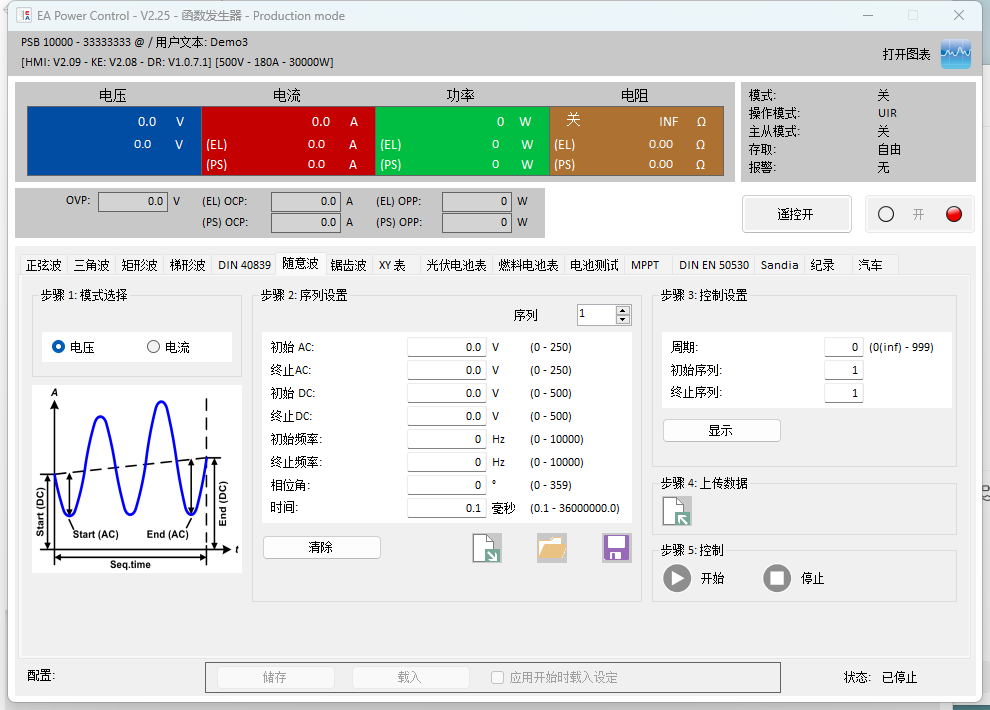This screenshot has height=710, width=990.
Task: Click the 时间 input field
Action: pyautogui.click(x=446, y=508)
